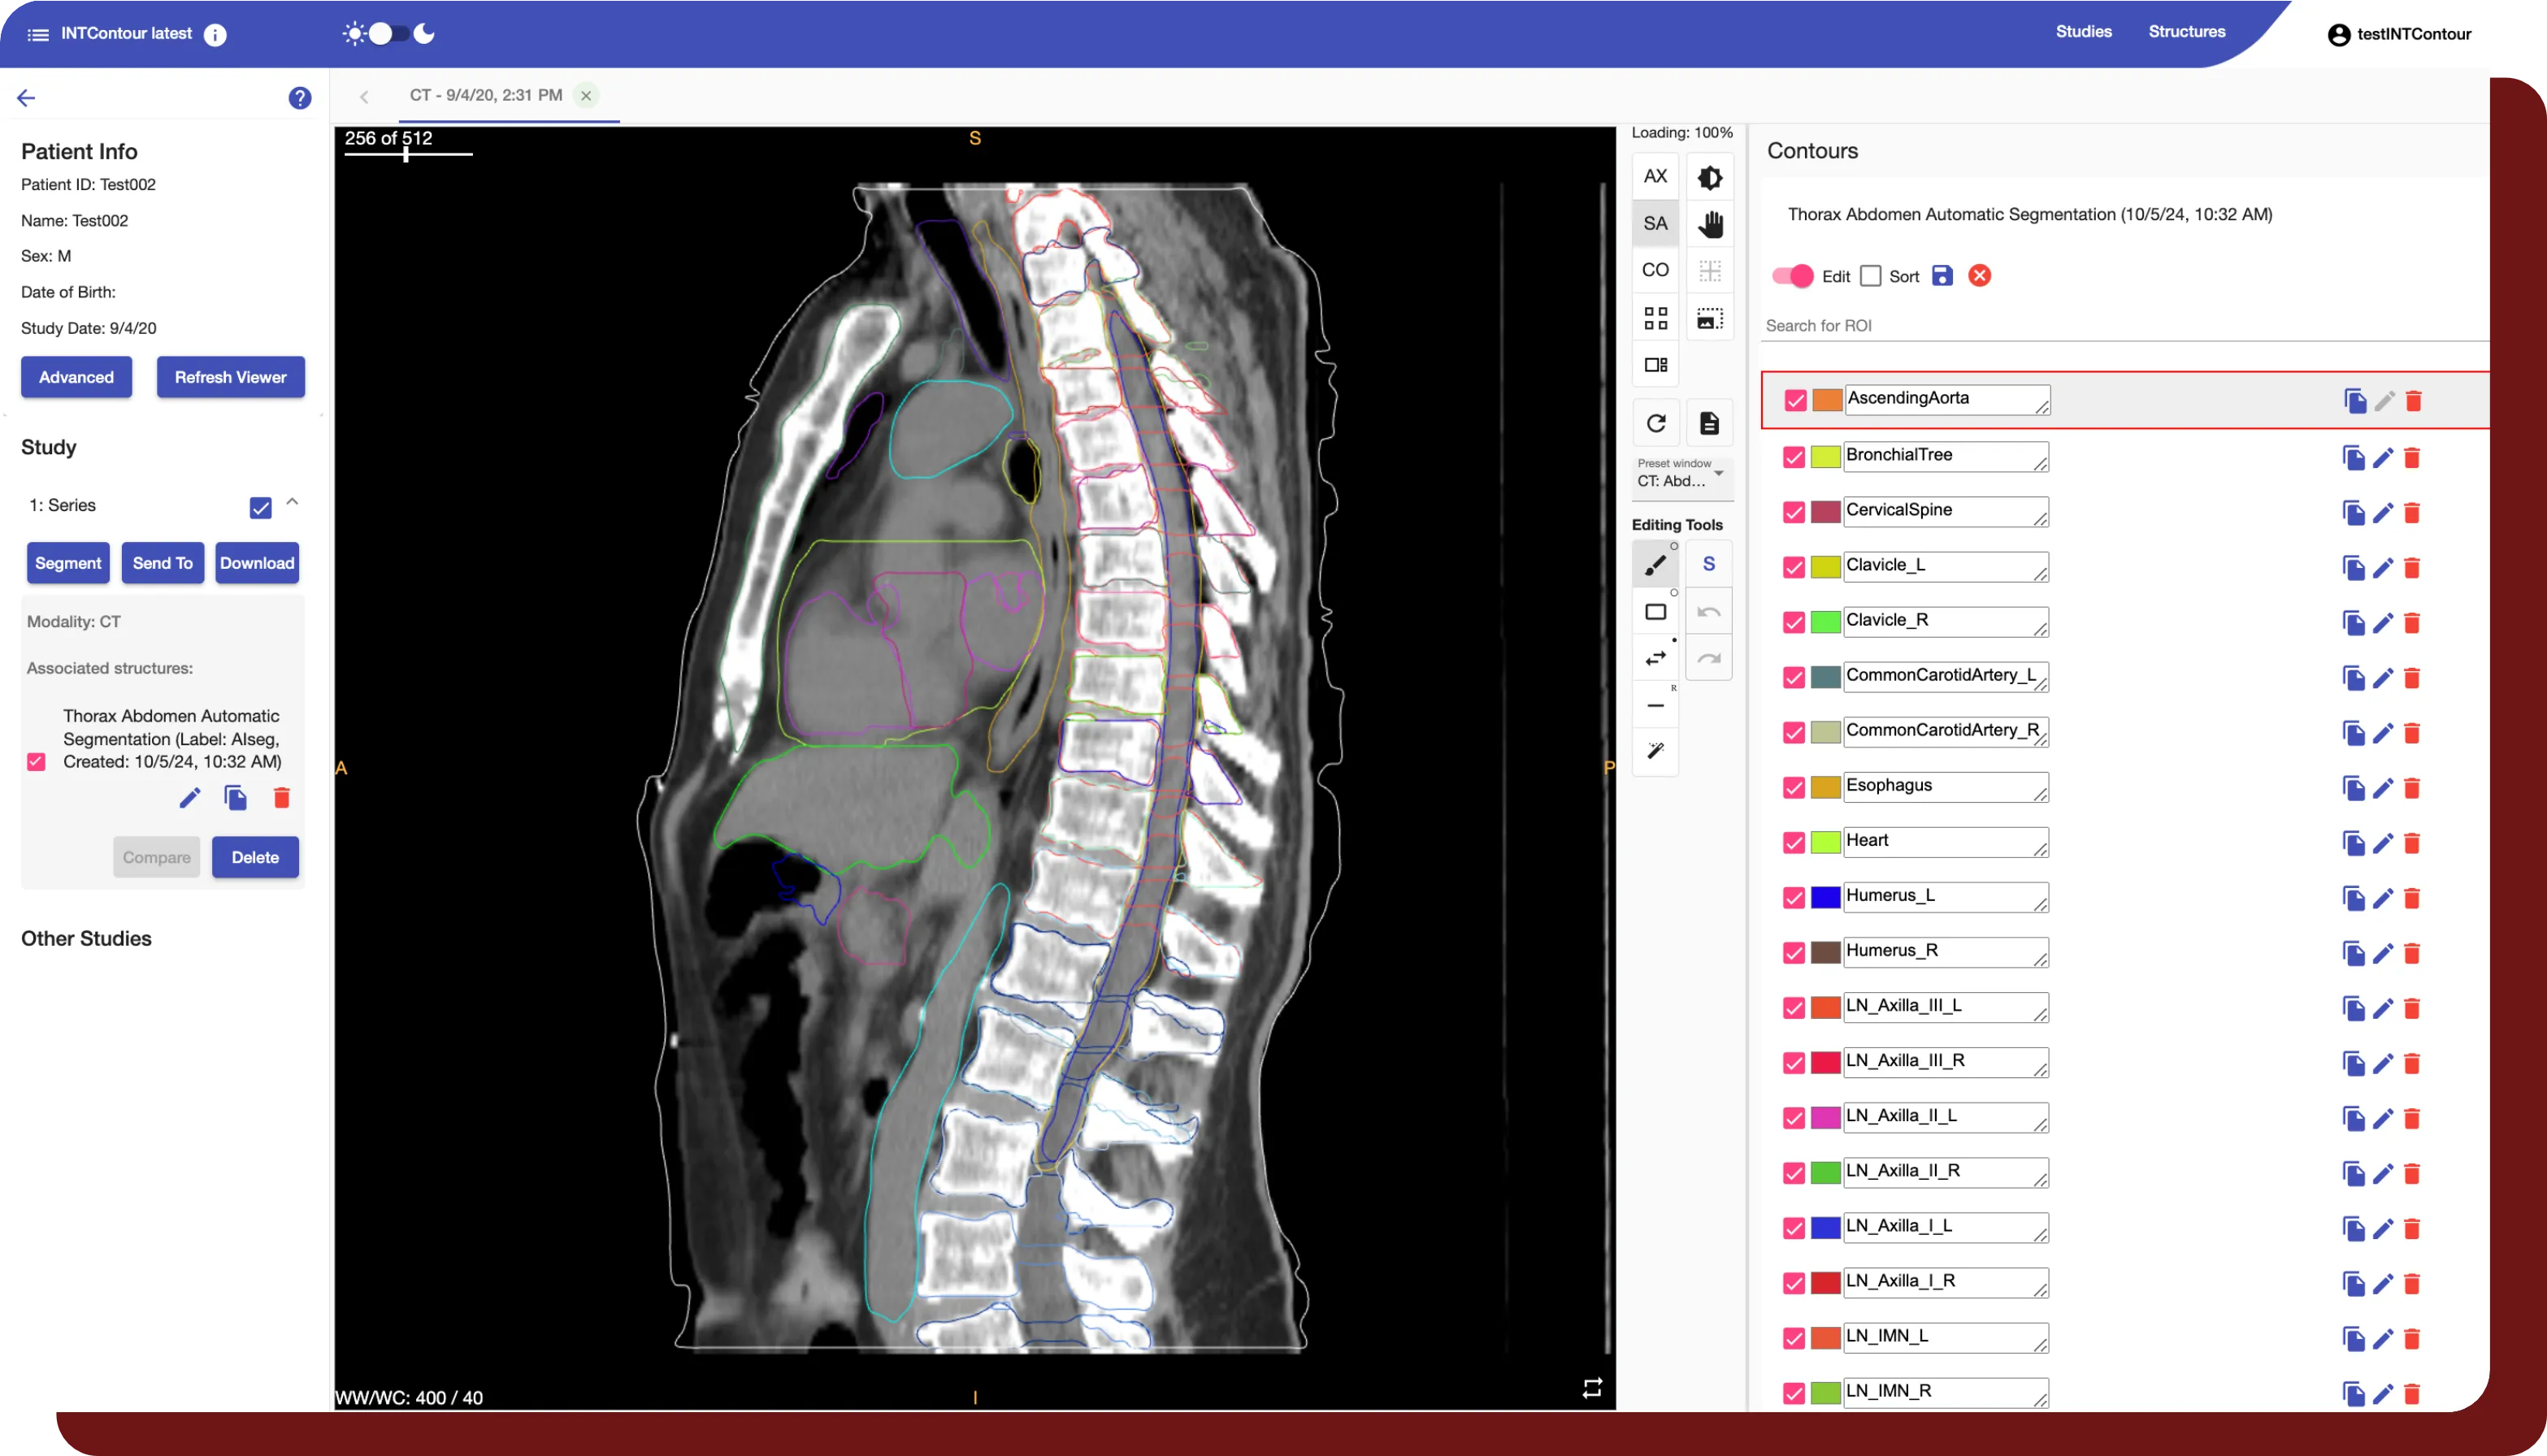Uncheck visibility of BronchialTree contour
Screen dimensions: 2547x1456
point(1793,456)
